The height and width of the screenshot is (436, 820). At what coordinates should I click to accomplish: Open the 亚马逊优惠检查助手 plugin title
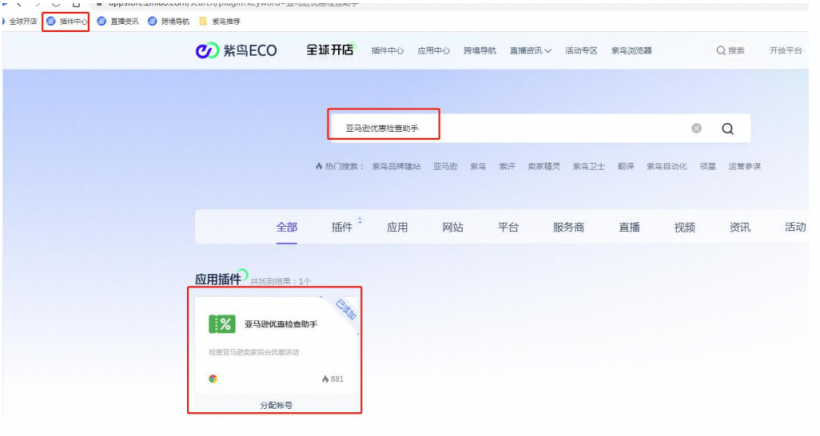click(x=281, y=324)
